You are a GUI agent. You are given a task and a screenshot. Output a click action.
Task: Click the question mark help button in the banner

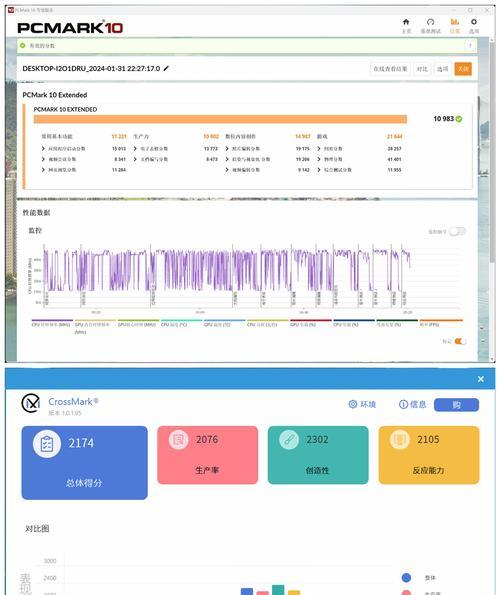470,46
